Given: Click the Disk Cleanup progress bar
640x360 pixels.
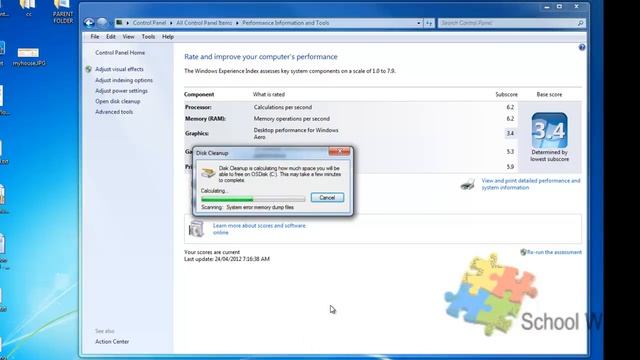Looking at the screenshot, I should click(253, 199).
